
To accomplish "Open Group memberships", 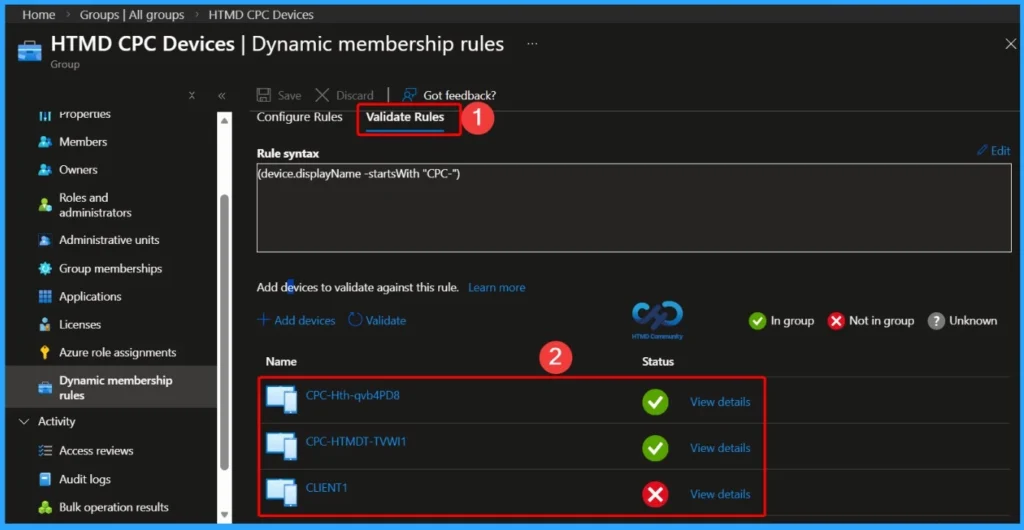I will point(110,268).
